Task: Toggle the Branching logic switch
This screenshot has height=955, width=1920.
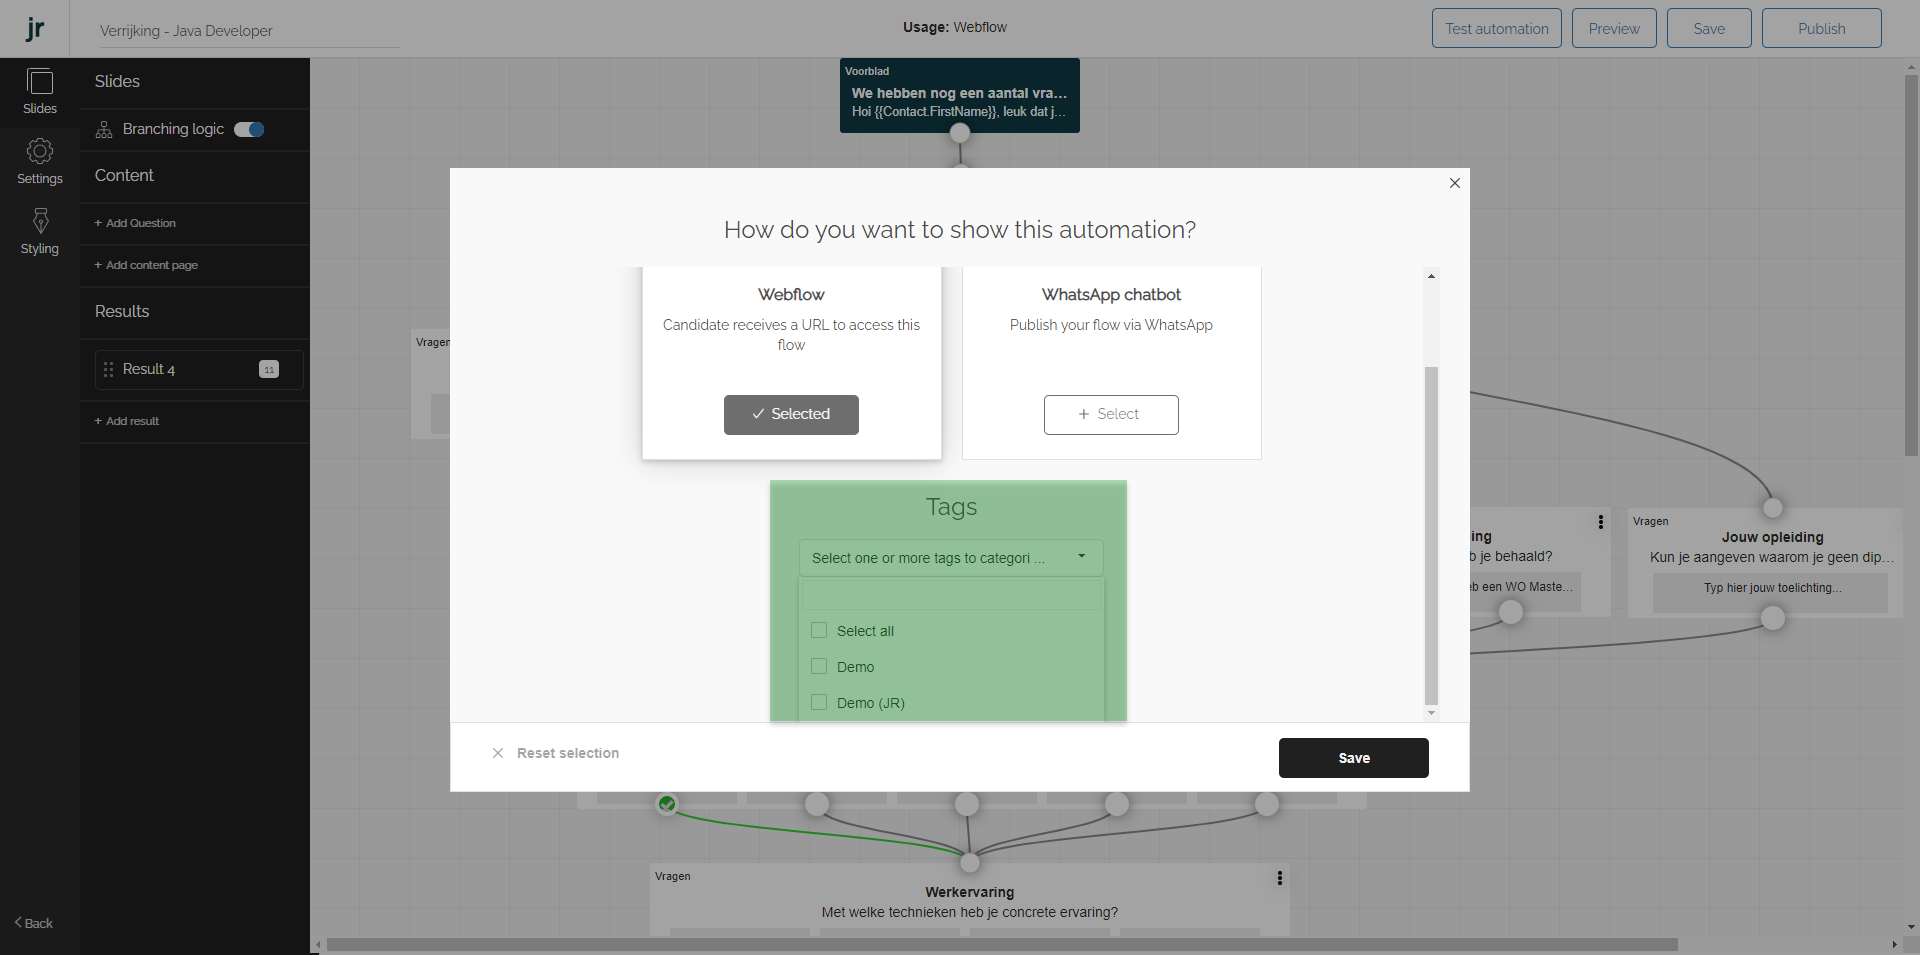Action: click(x=249, y=129)
